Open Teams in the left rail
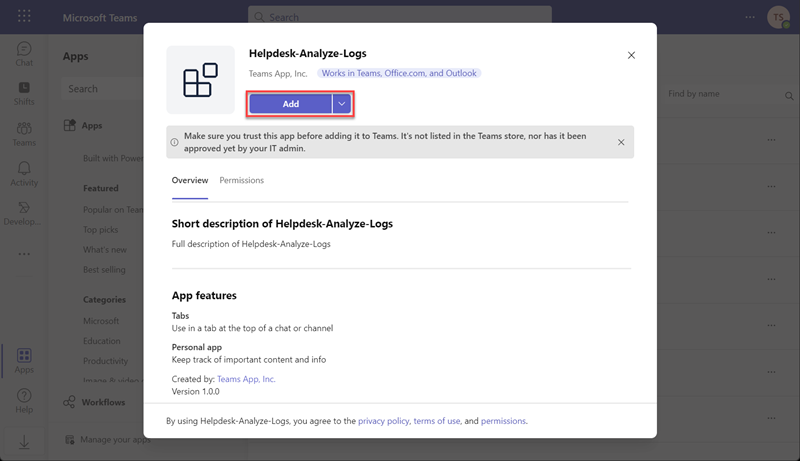The width and height of the screenshot is (800, 461). point(24,134)
